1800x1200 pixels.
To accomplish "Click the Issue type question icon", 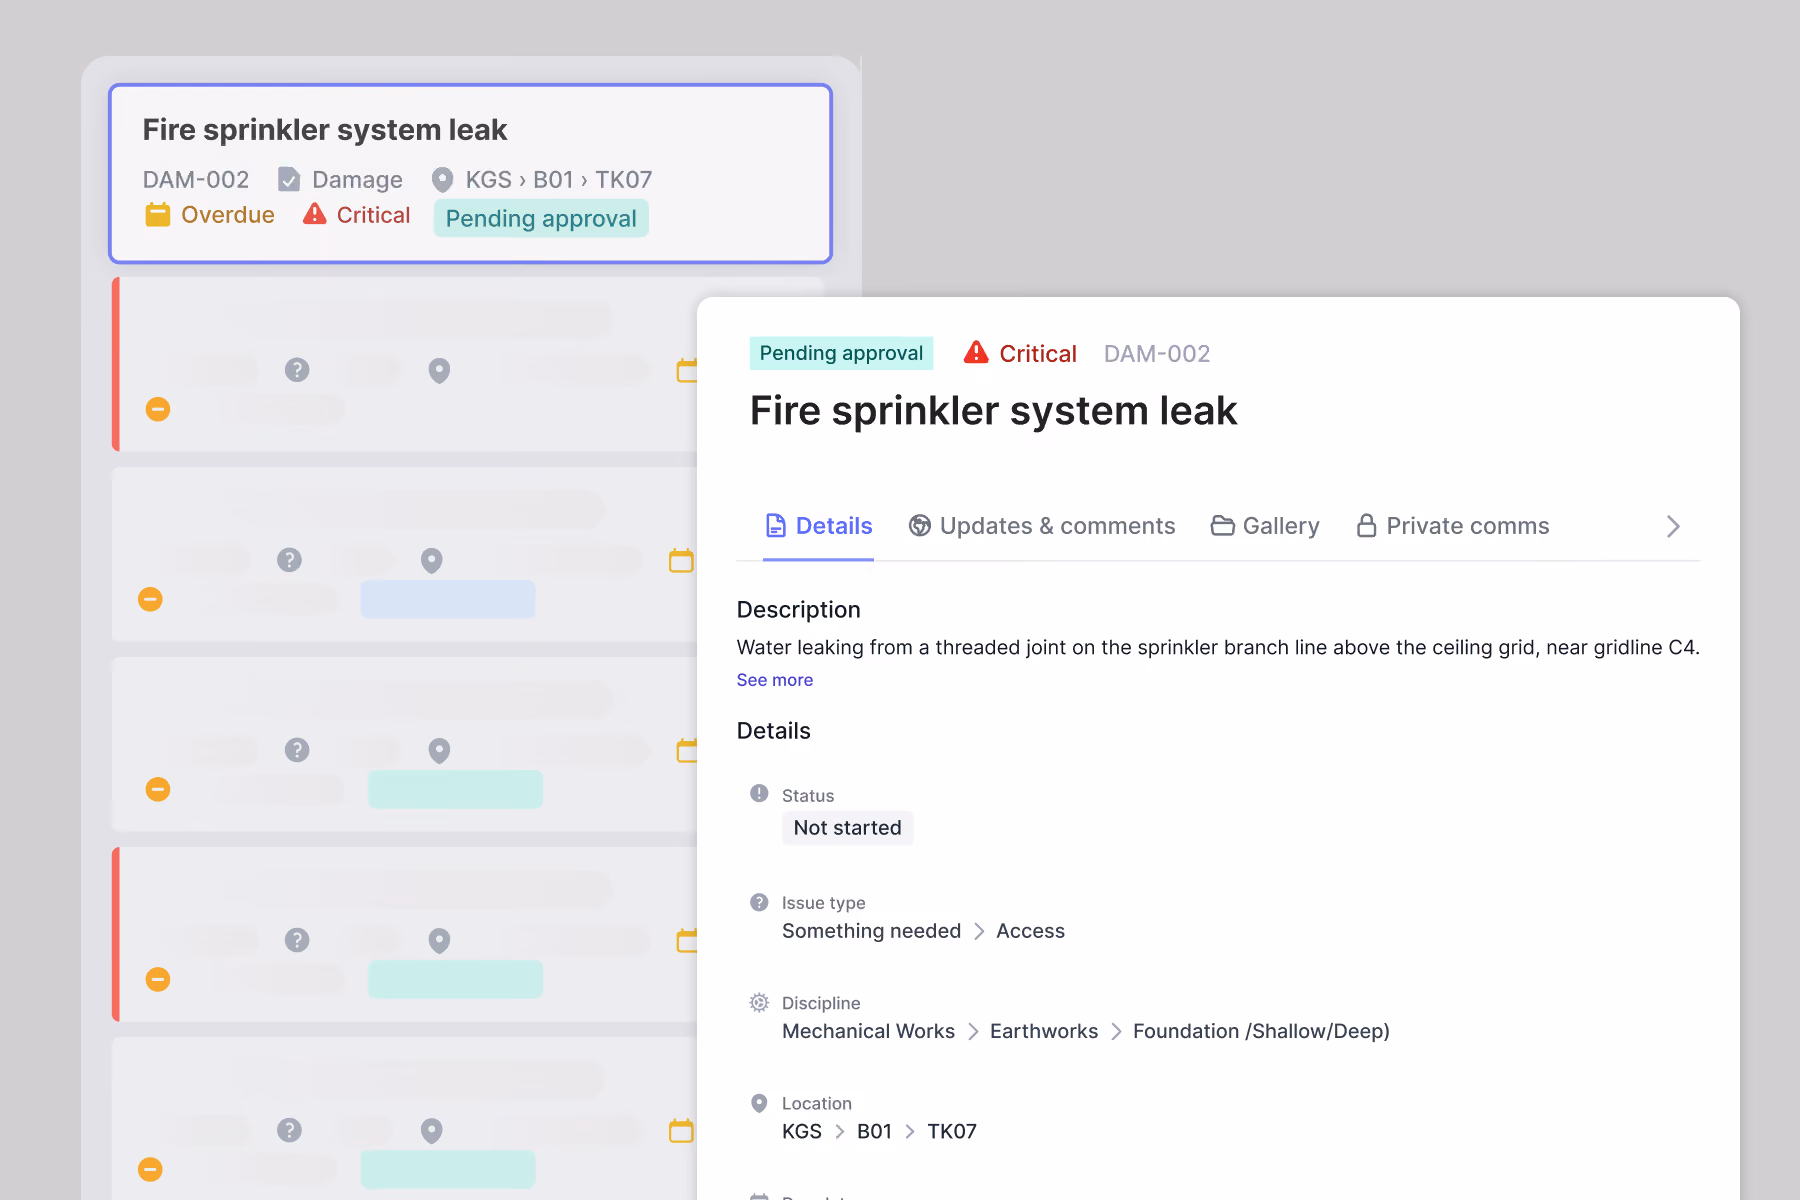I will (x=759, y=902).
